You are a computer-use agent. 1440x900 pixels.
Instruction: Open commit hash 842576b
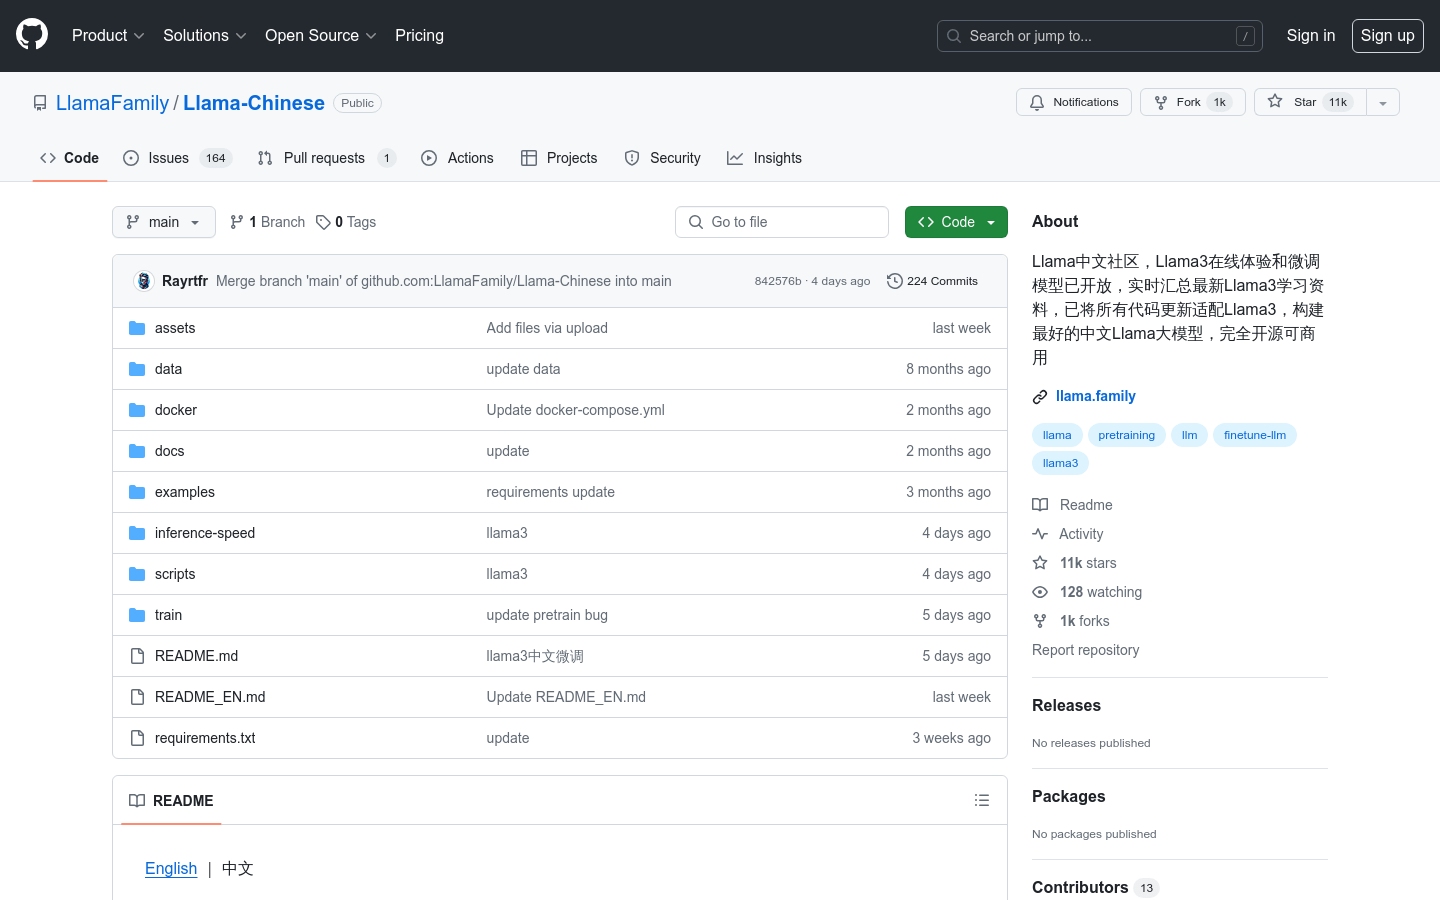tap(778, 281)
